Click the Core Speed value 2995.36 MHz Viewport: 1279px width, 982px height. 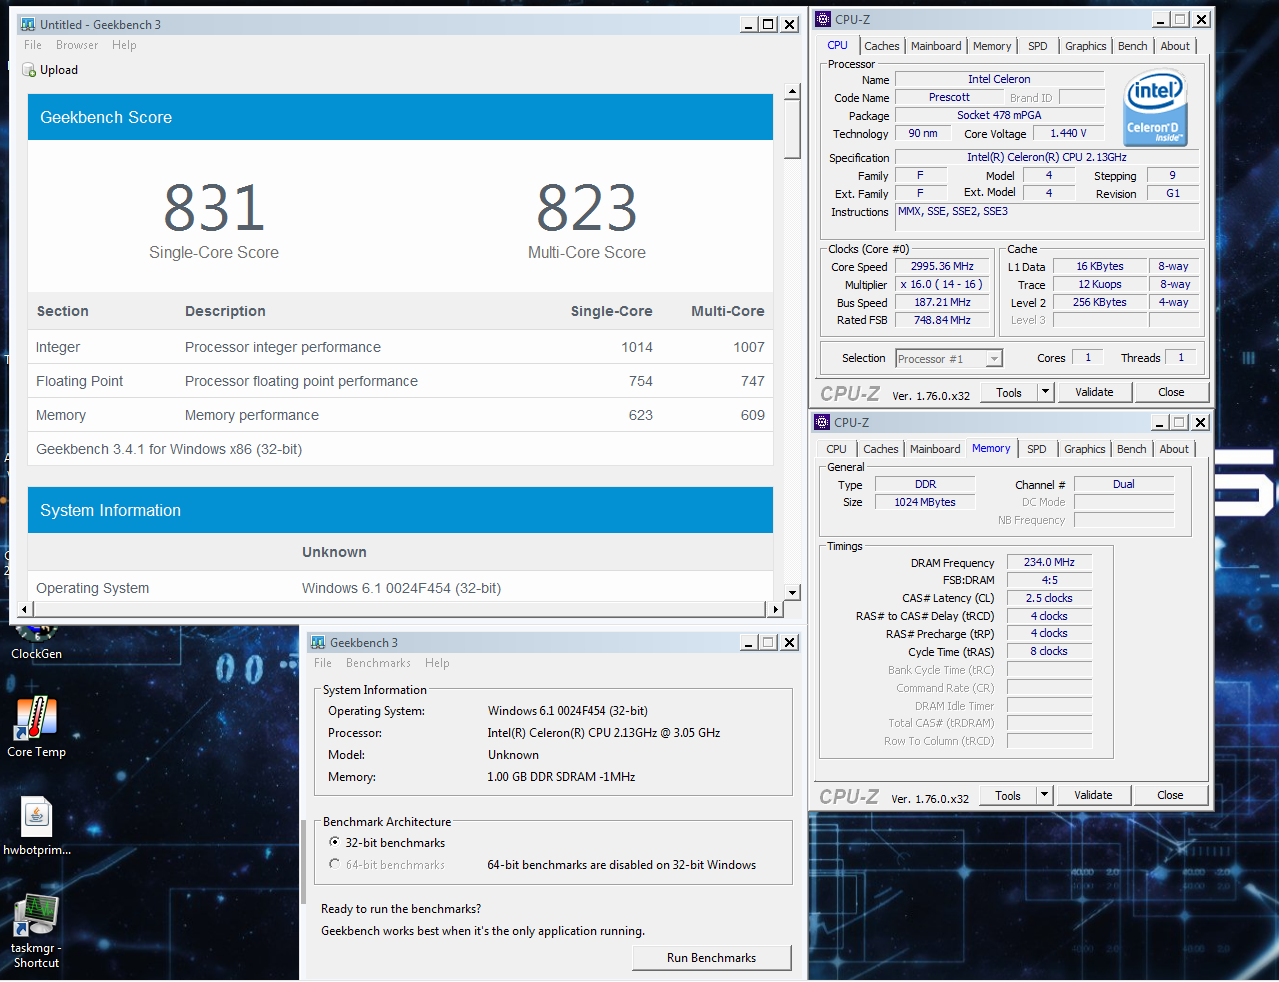[942, 266]
